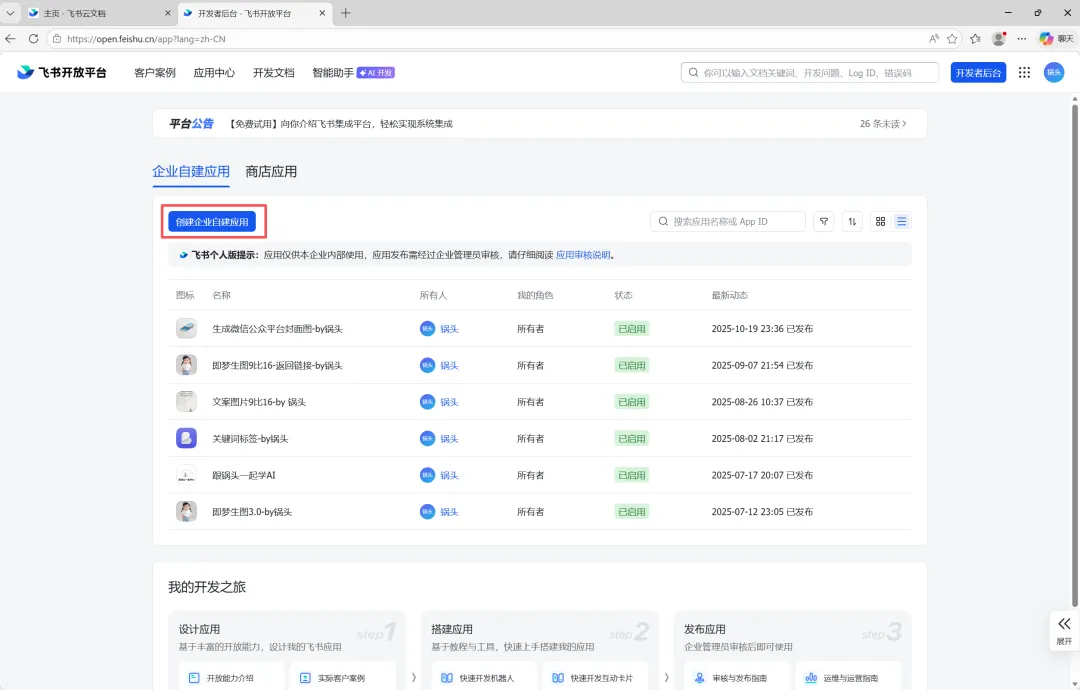This screenshot has height=690, width=1080.
Task: Click 创建企业自建应用 button
Action: pos(212,222)
